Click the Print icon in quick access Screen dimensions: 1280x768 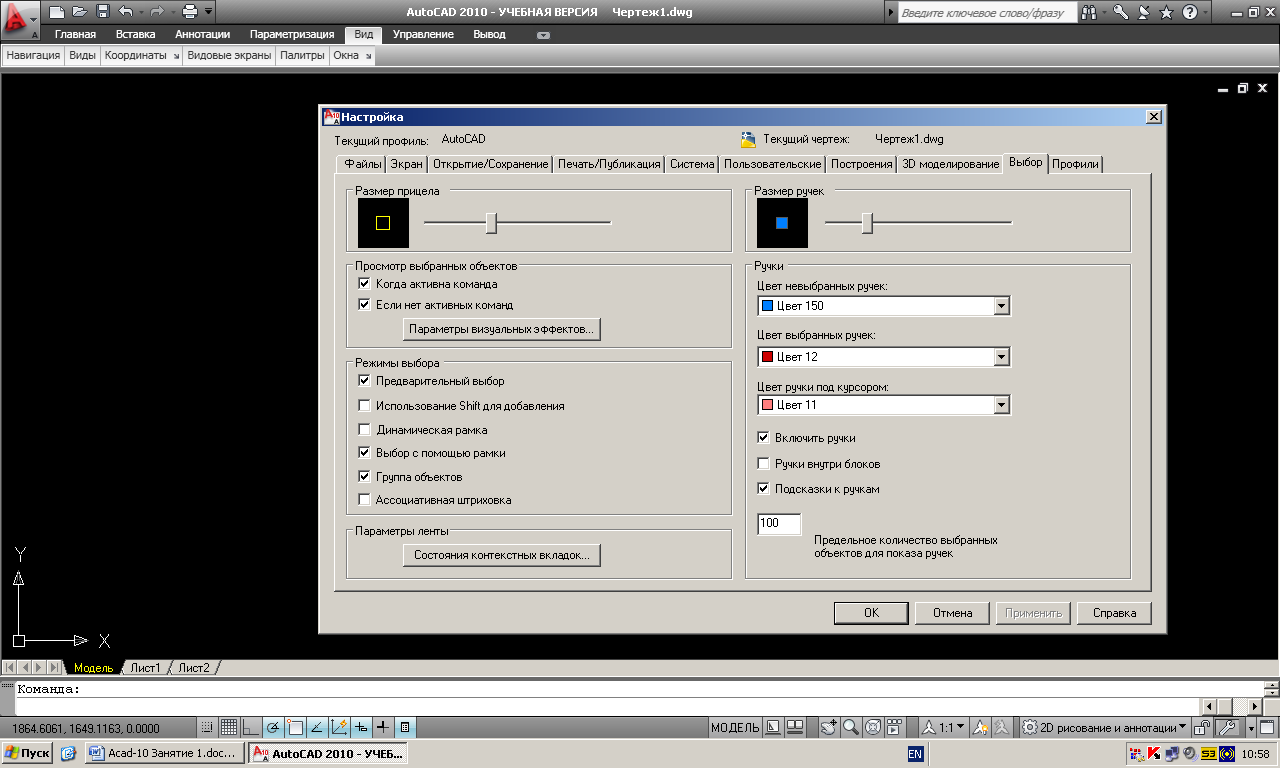tap(190, 12)
